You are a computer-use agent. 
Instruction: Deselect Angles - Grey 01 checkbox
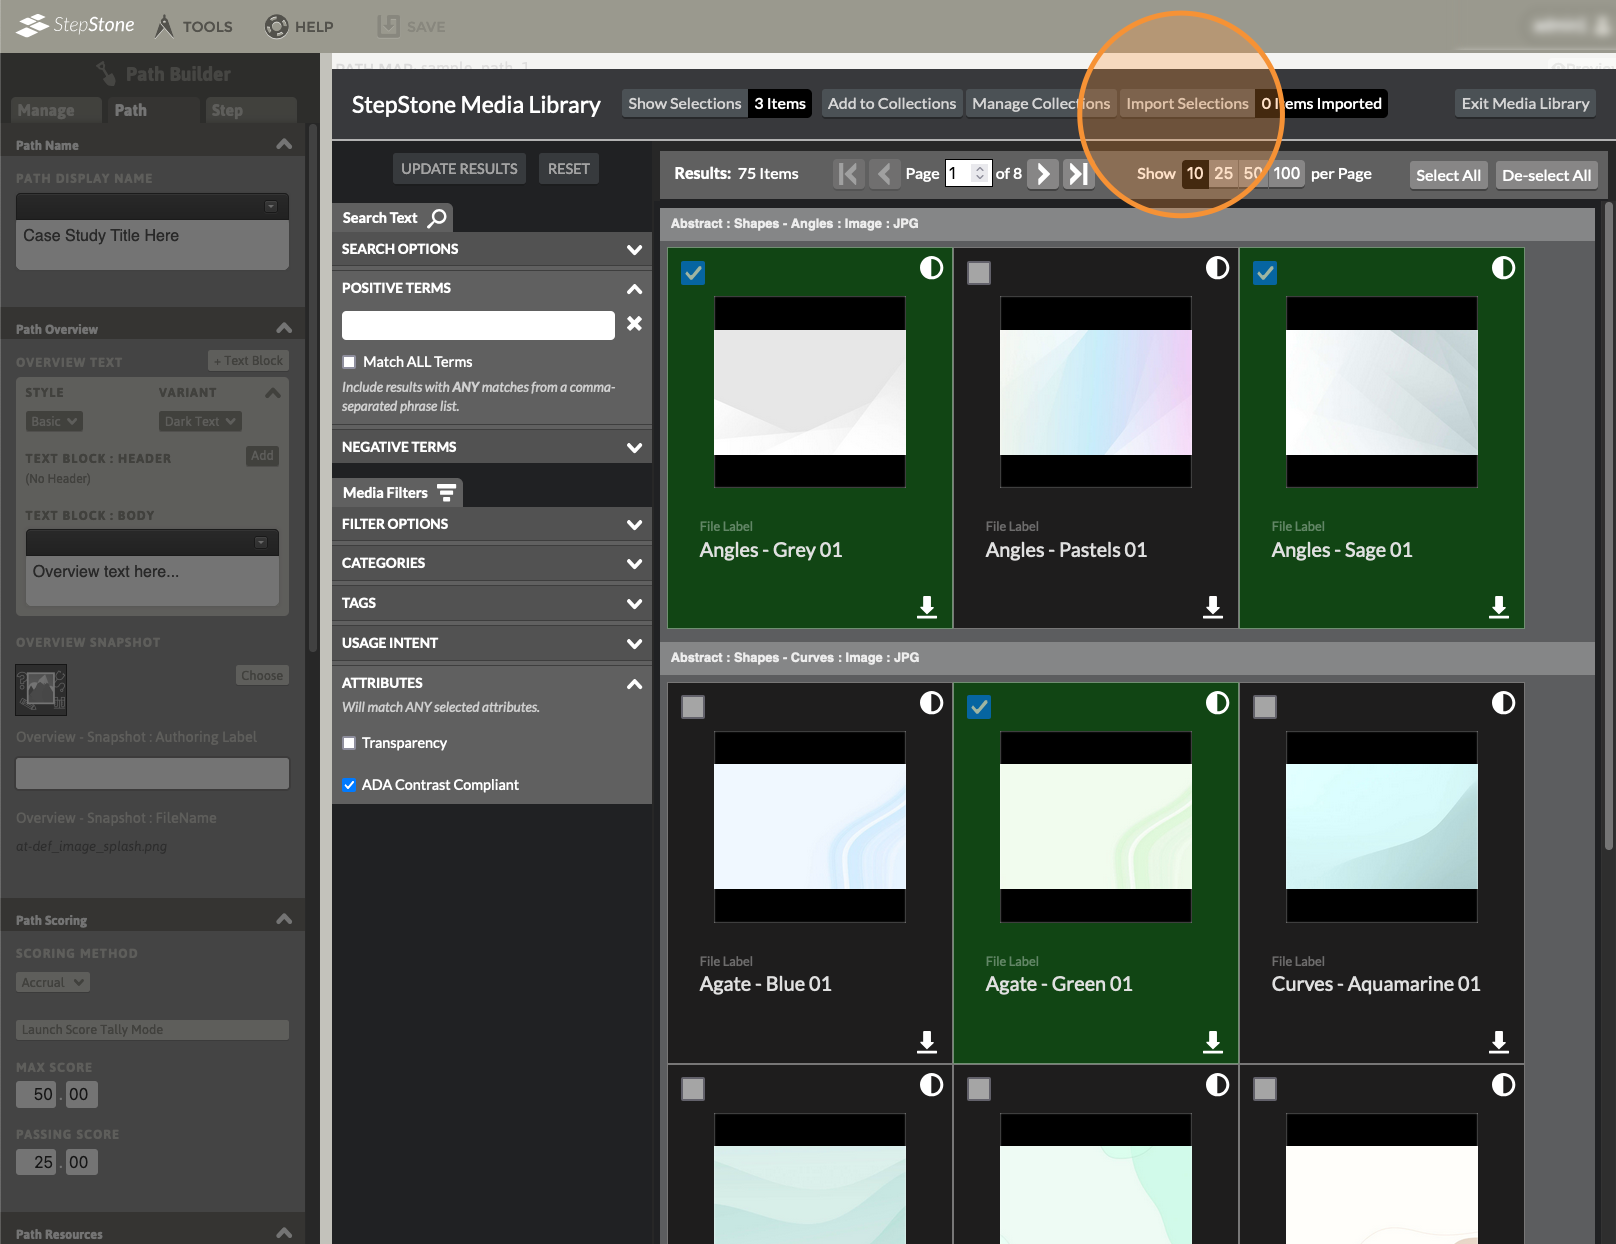693,273
